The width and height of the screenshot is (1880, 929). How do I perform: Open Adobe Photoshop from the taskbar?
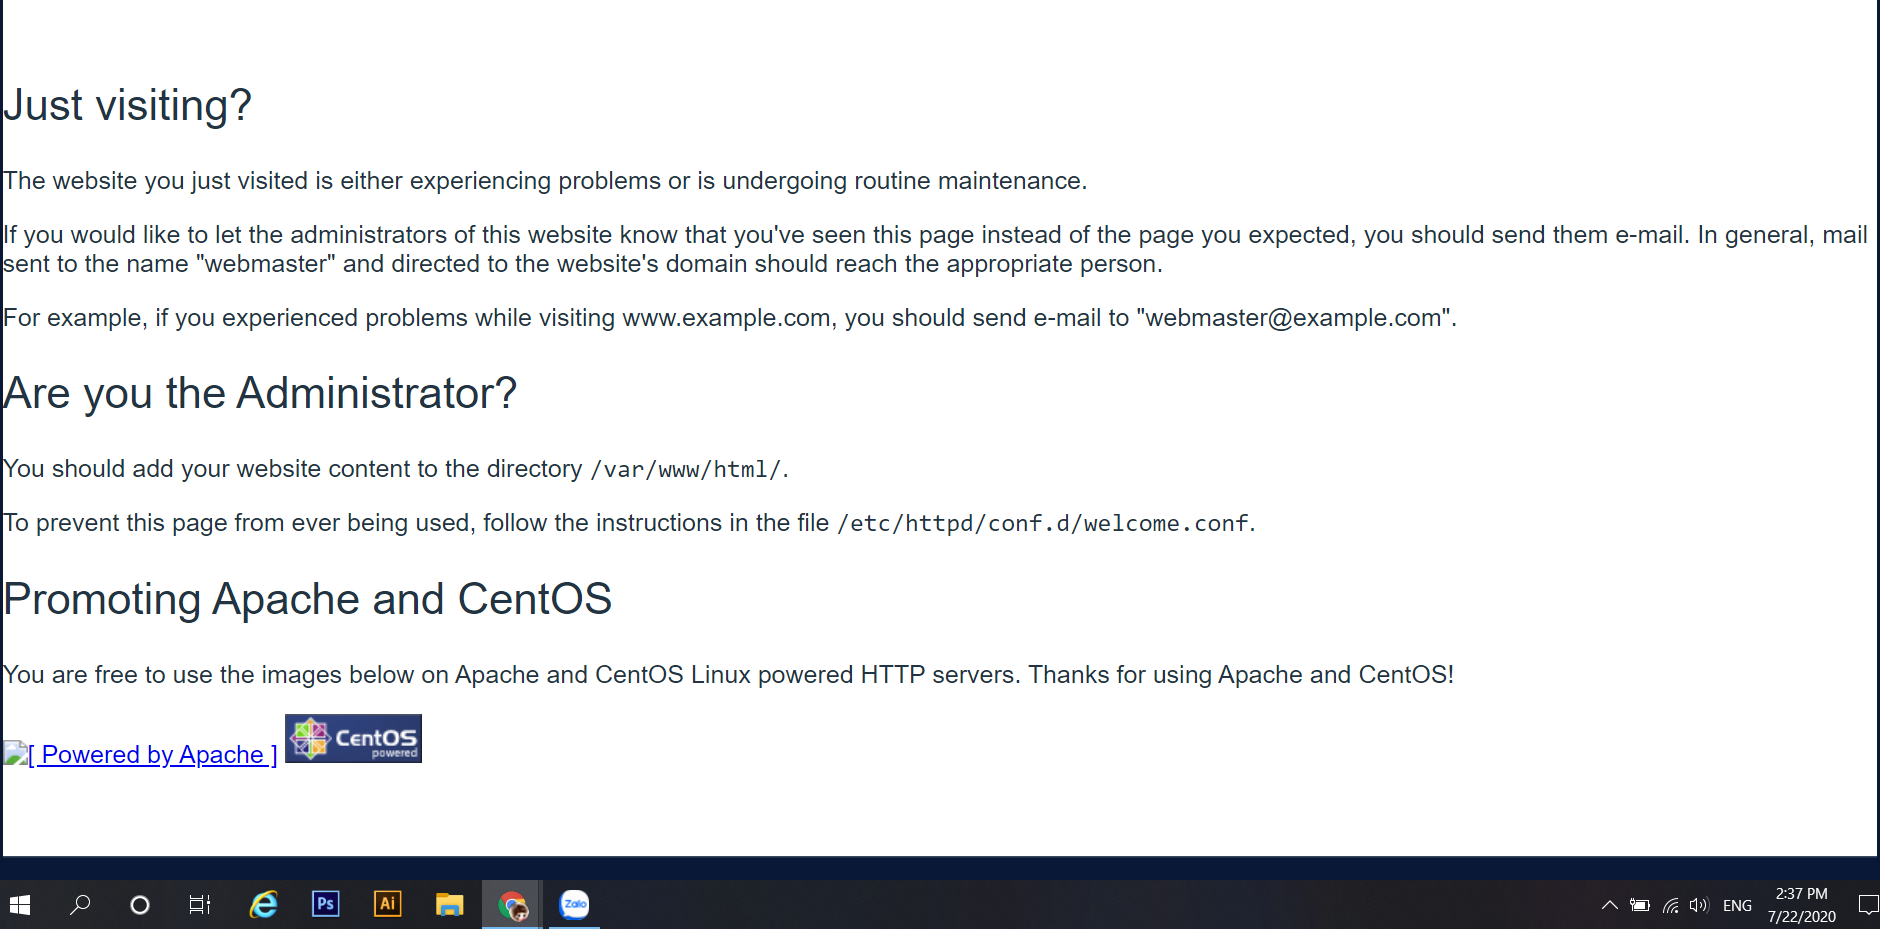click(325, 905)
